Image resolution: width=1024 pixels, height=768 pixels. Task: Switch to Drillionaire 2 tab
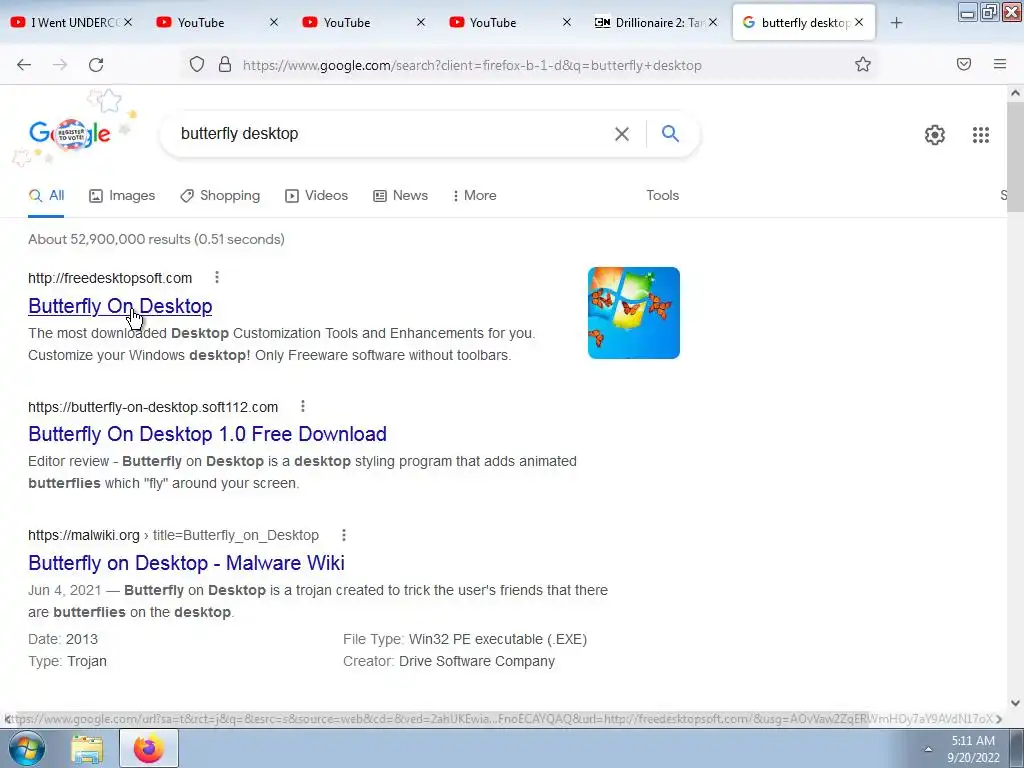click(656, 22)
